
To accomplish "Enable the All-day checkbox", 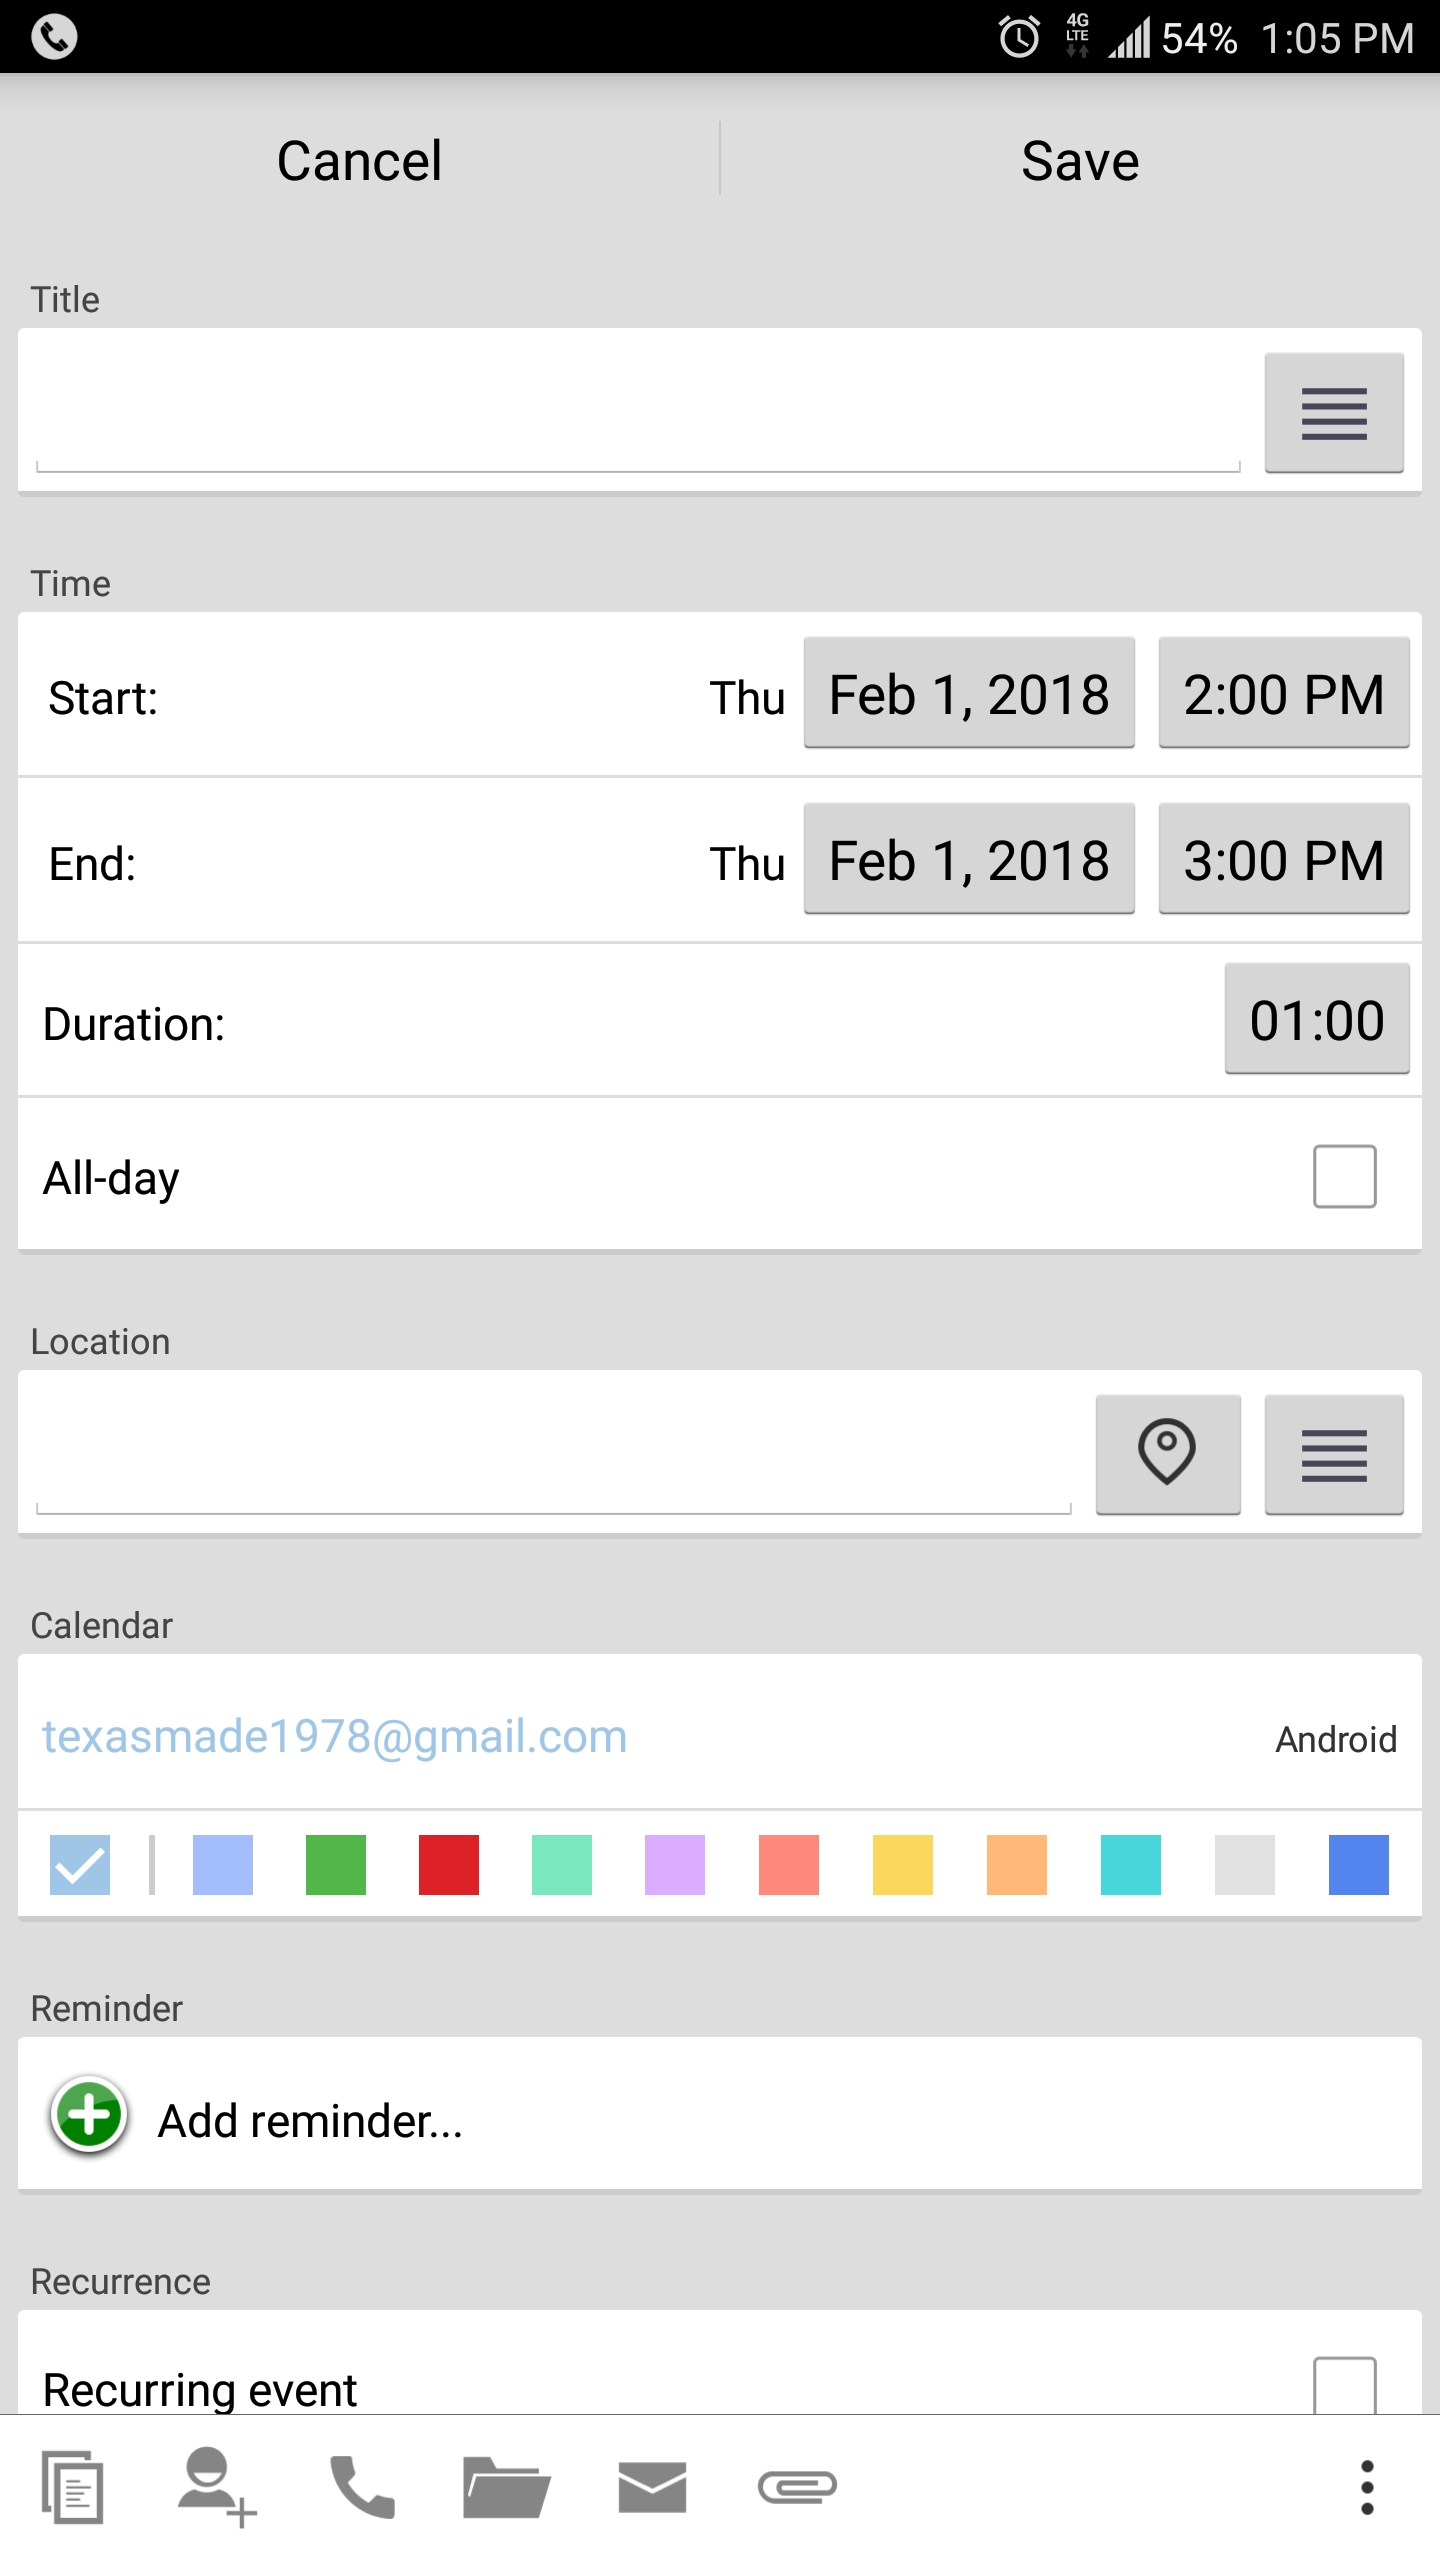I will 1344,1176.
